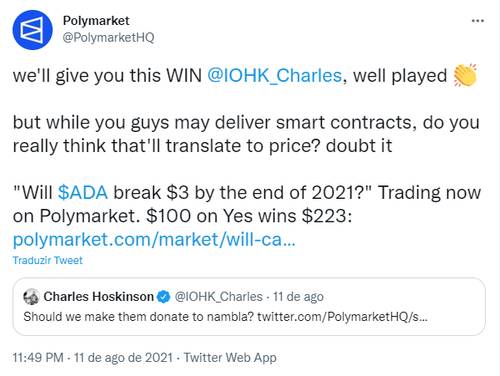
Task: Follow the polymarket.com/market link
Action: pyautogui.click(x=154, y=239)
